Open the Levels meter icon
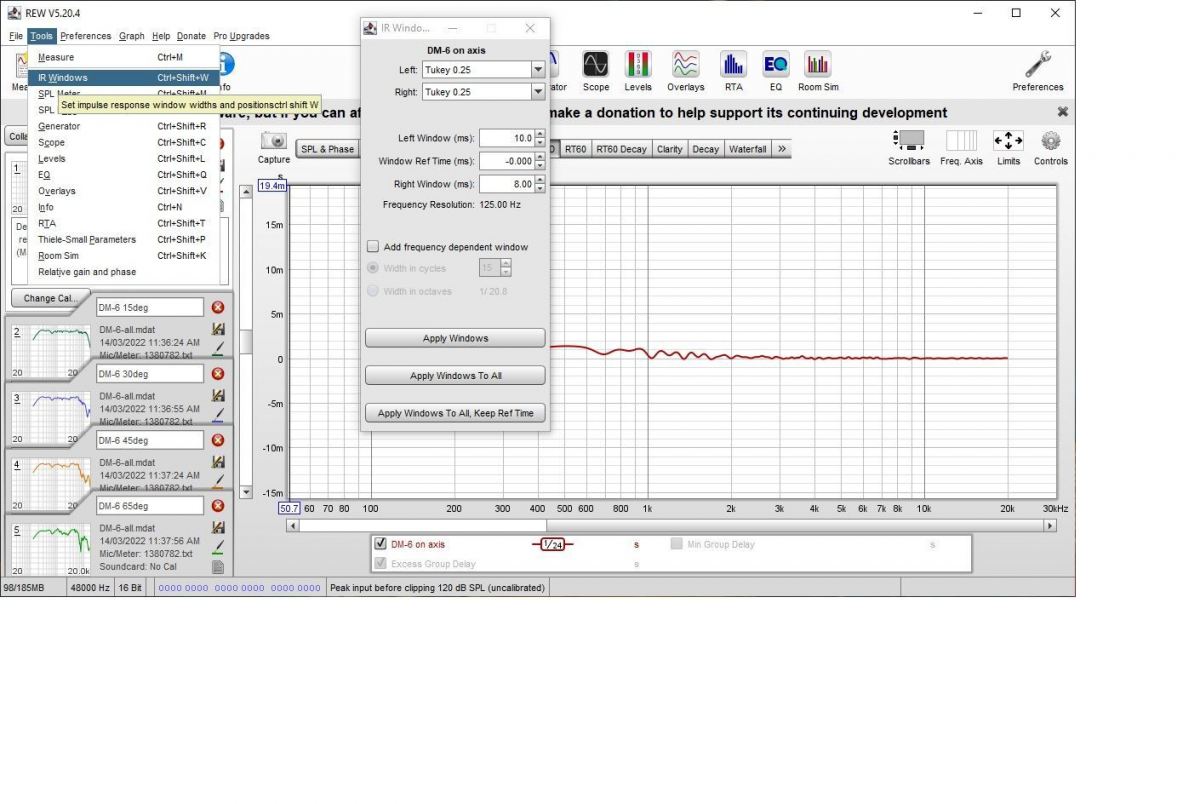The height and width of the screenshot is (804, 1200). (x=638, y=66)
